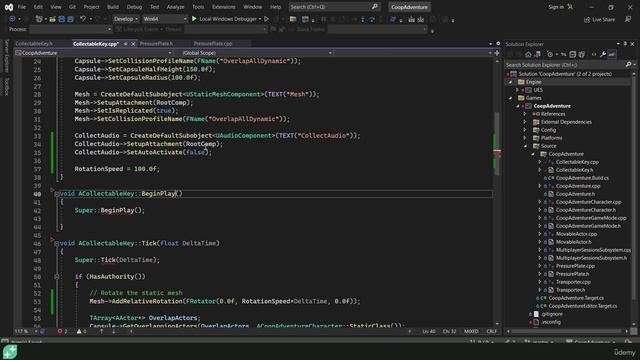This screenshot has height=360, width=640.
Task: Click Start Without Debugging play outline icon
Action: pyautogui.click(x=267, y=19)
